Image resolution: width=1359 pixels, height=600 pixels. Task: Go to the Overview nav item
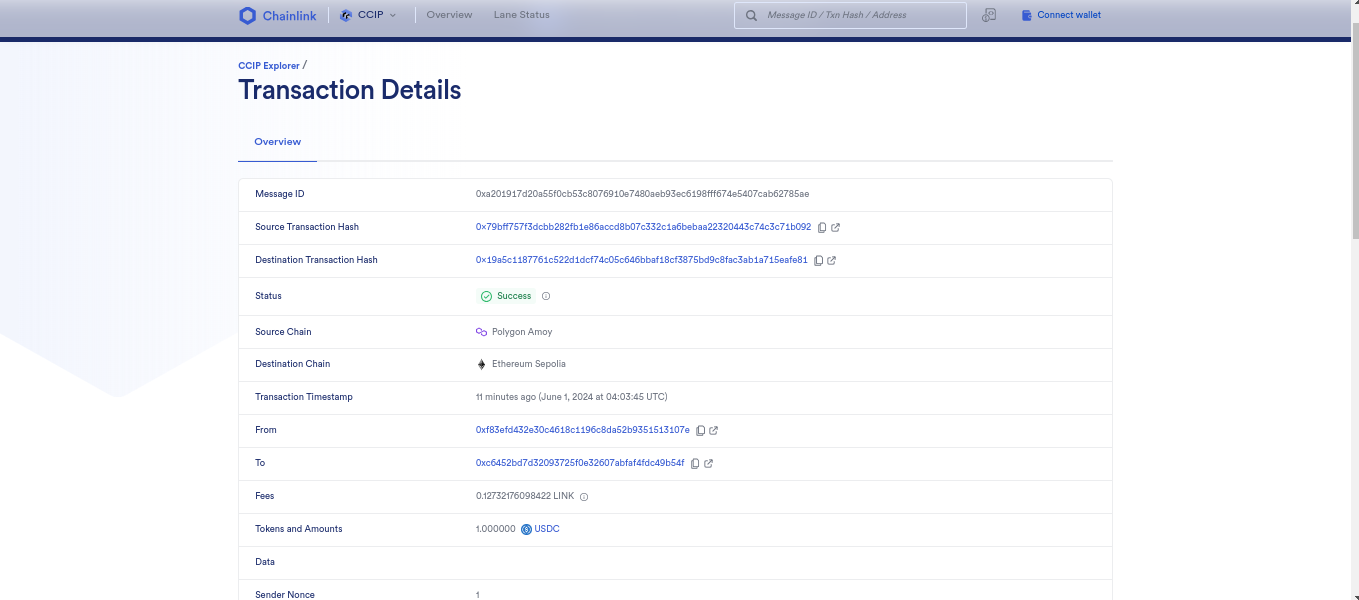[x=449, y=15]
